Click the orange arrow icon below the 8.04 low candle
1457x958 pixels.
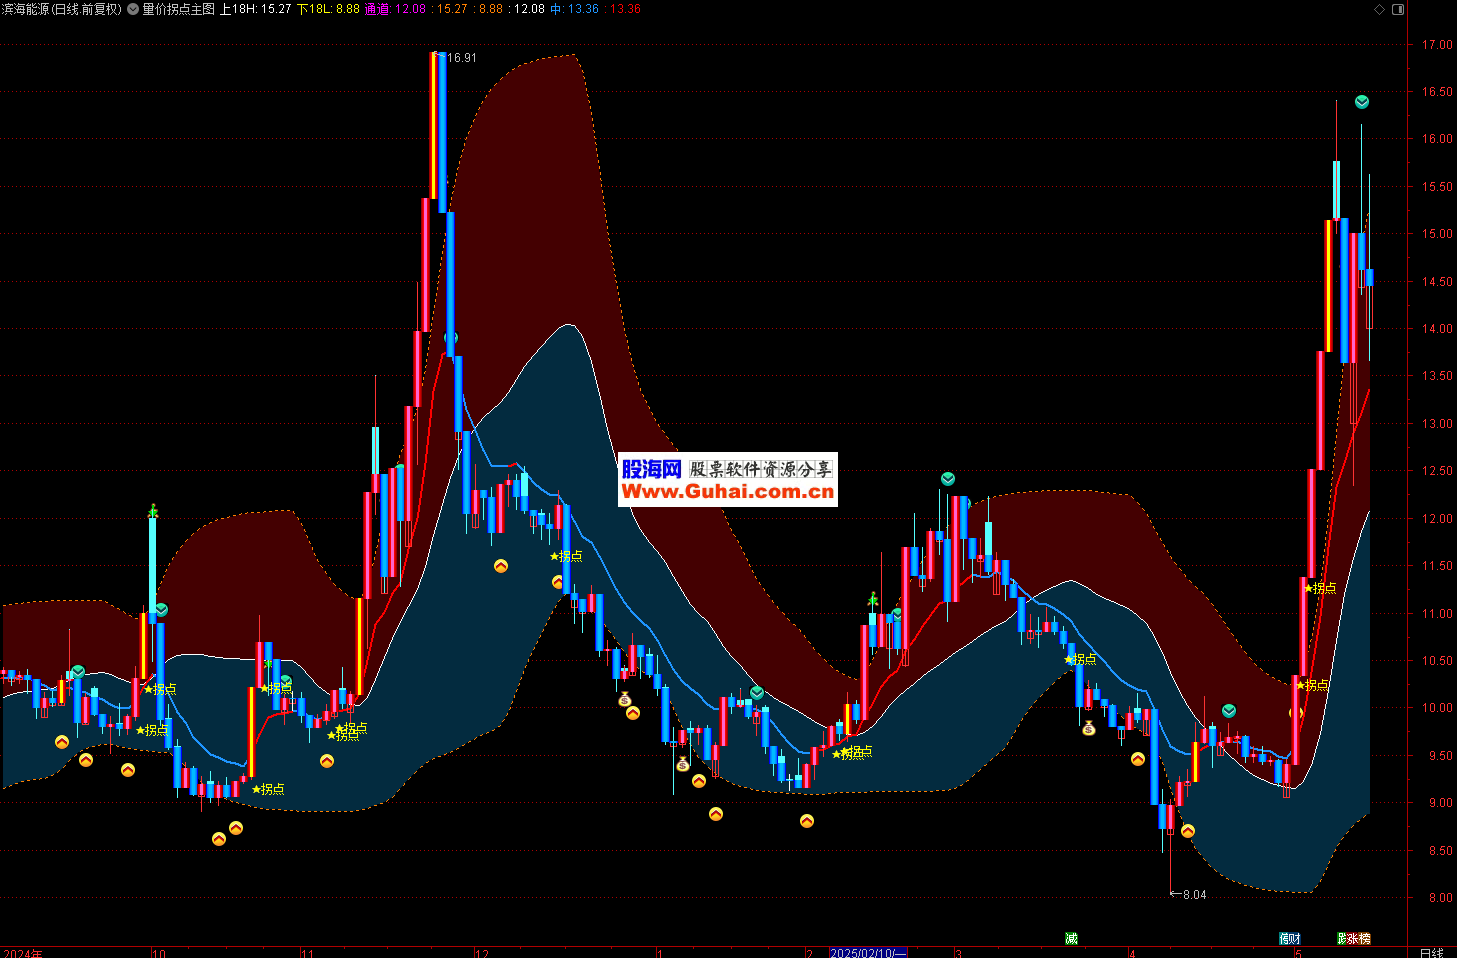coord(1188,831)
